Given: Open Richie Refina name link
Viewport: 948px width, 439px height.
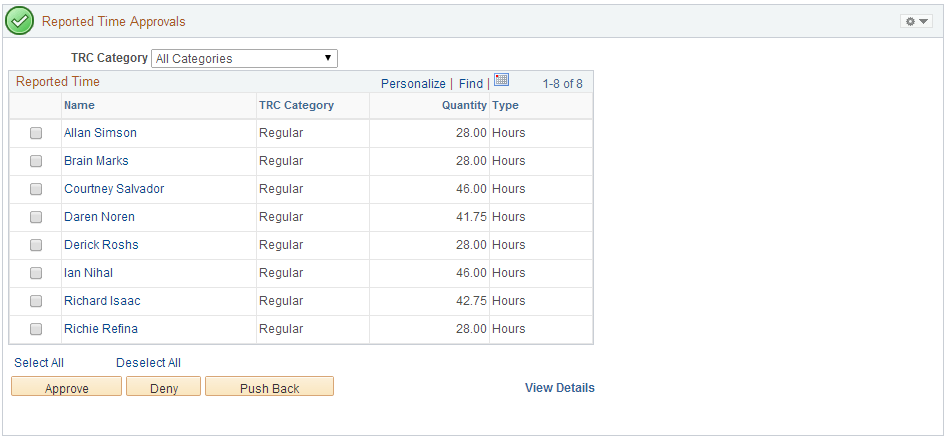Looking at the screenshot, I should [101, 329].
